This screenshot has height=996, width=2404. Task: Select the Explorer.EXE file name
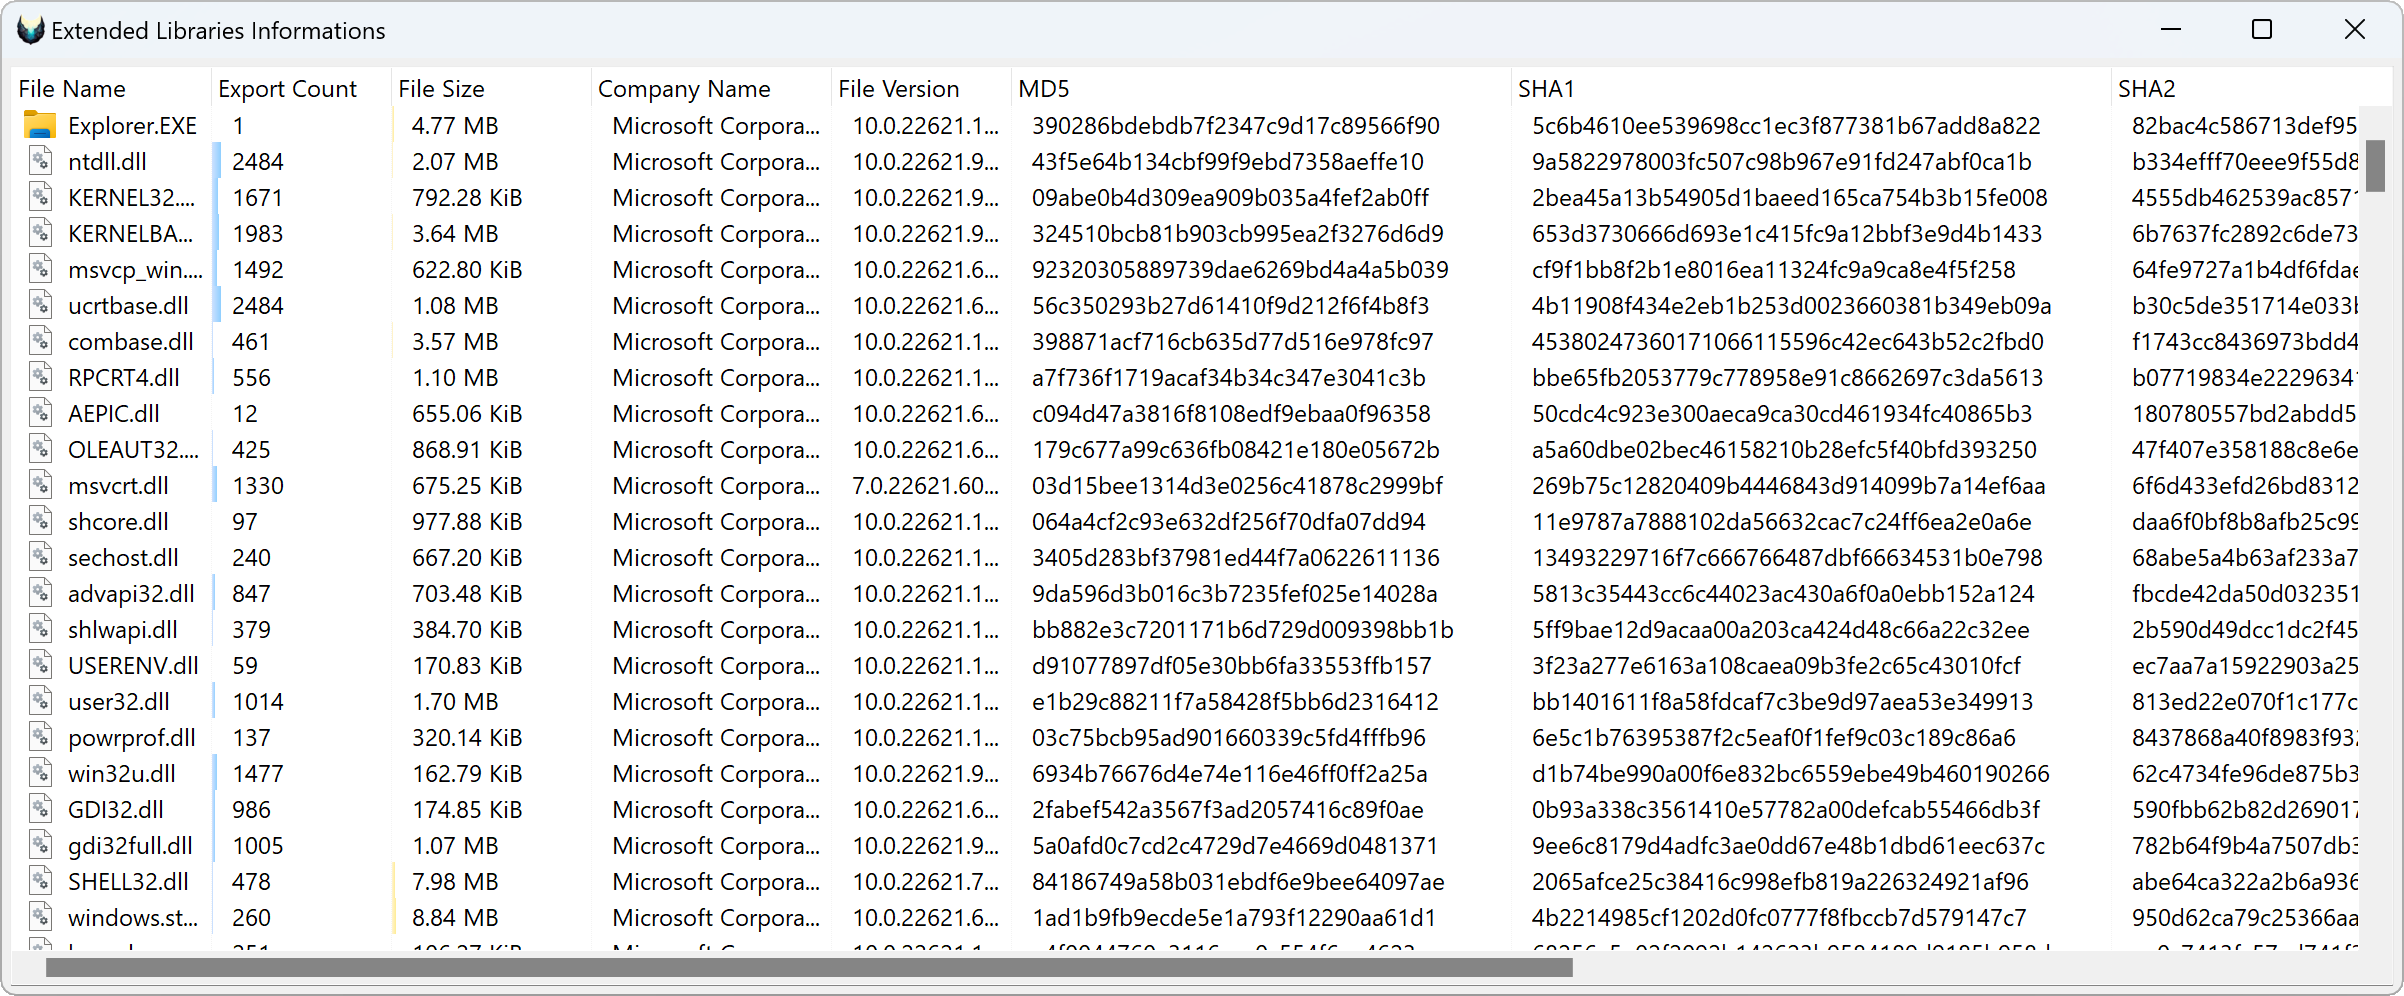(x=132, y=125)
